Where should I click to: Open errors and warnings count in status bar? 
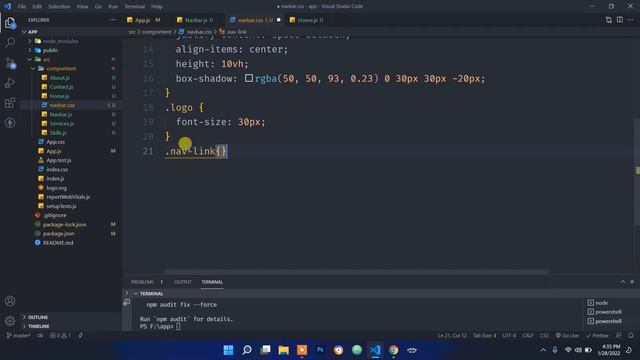[60, 336]
